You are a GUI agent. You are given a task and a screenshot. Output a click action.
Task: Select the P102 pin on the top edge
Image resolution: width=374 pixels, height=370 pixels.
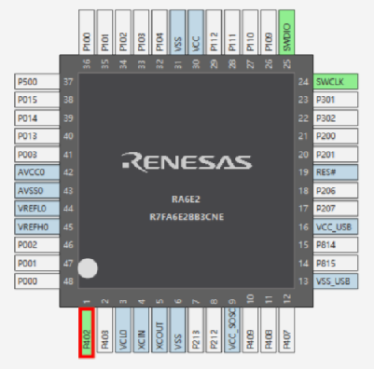123,32
